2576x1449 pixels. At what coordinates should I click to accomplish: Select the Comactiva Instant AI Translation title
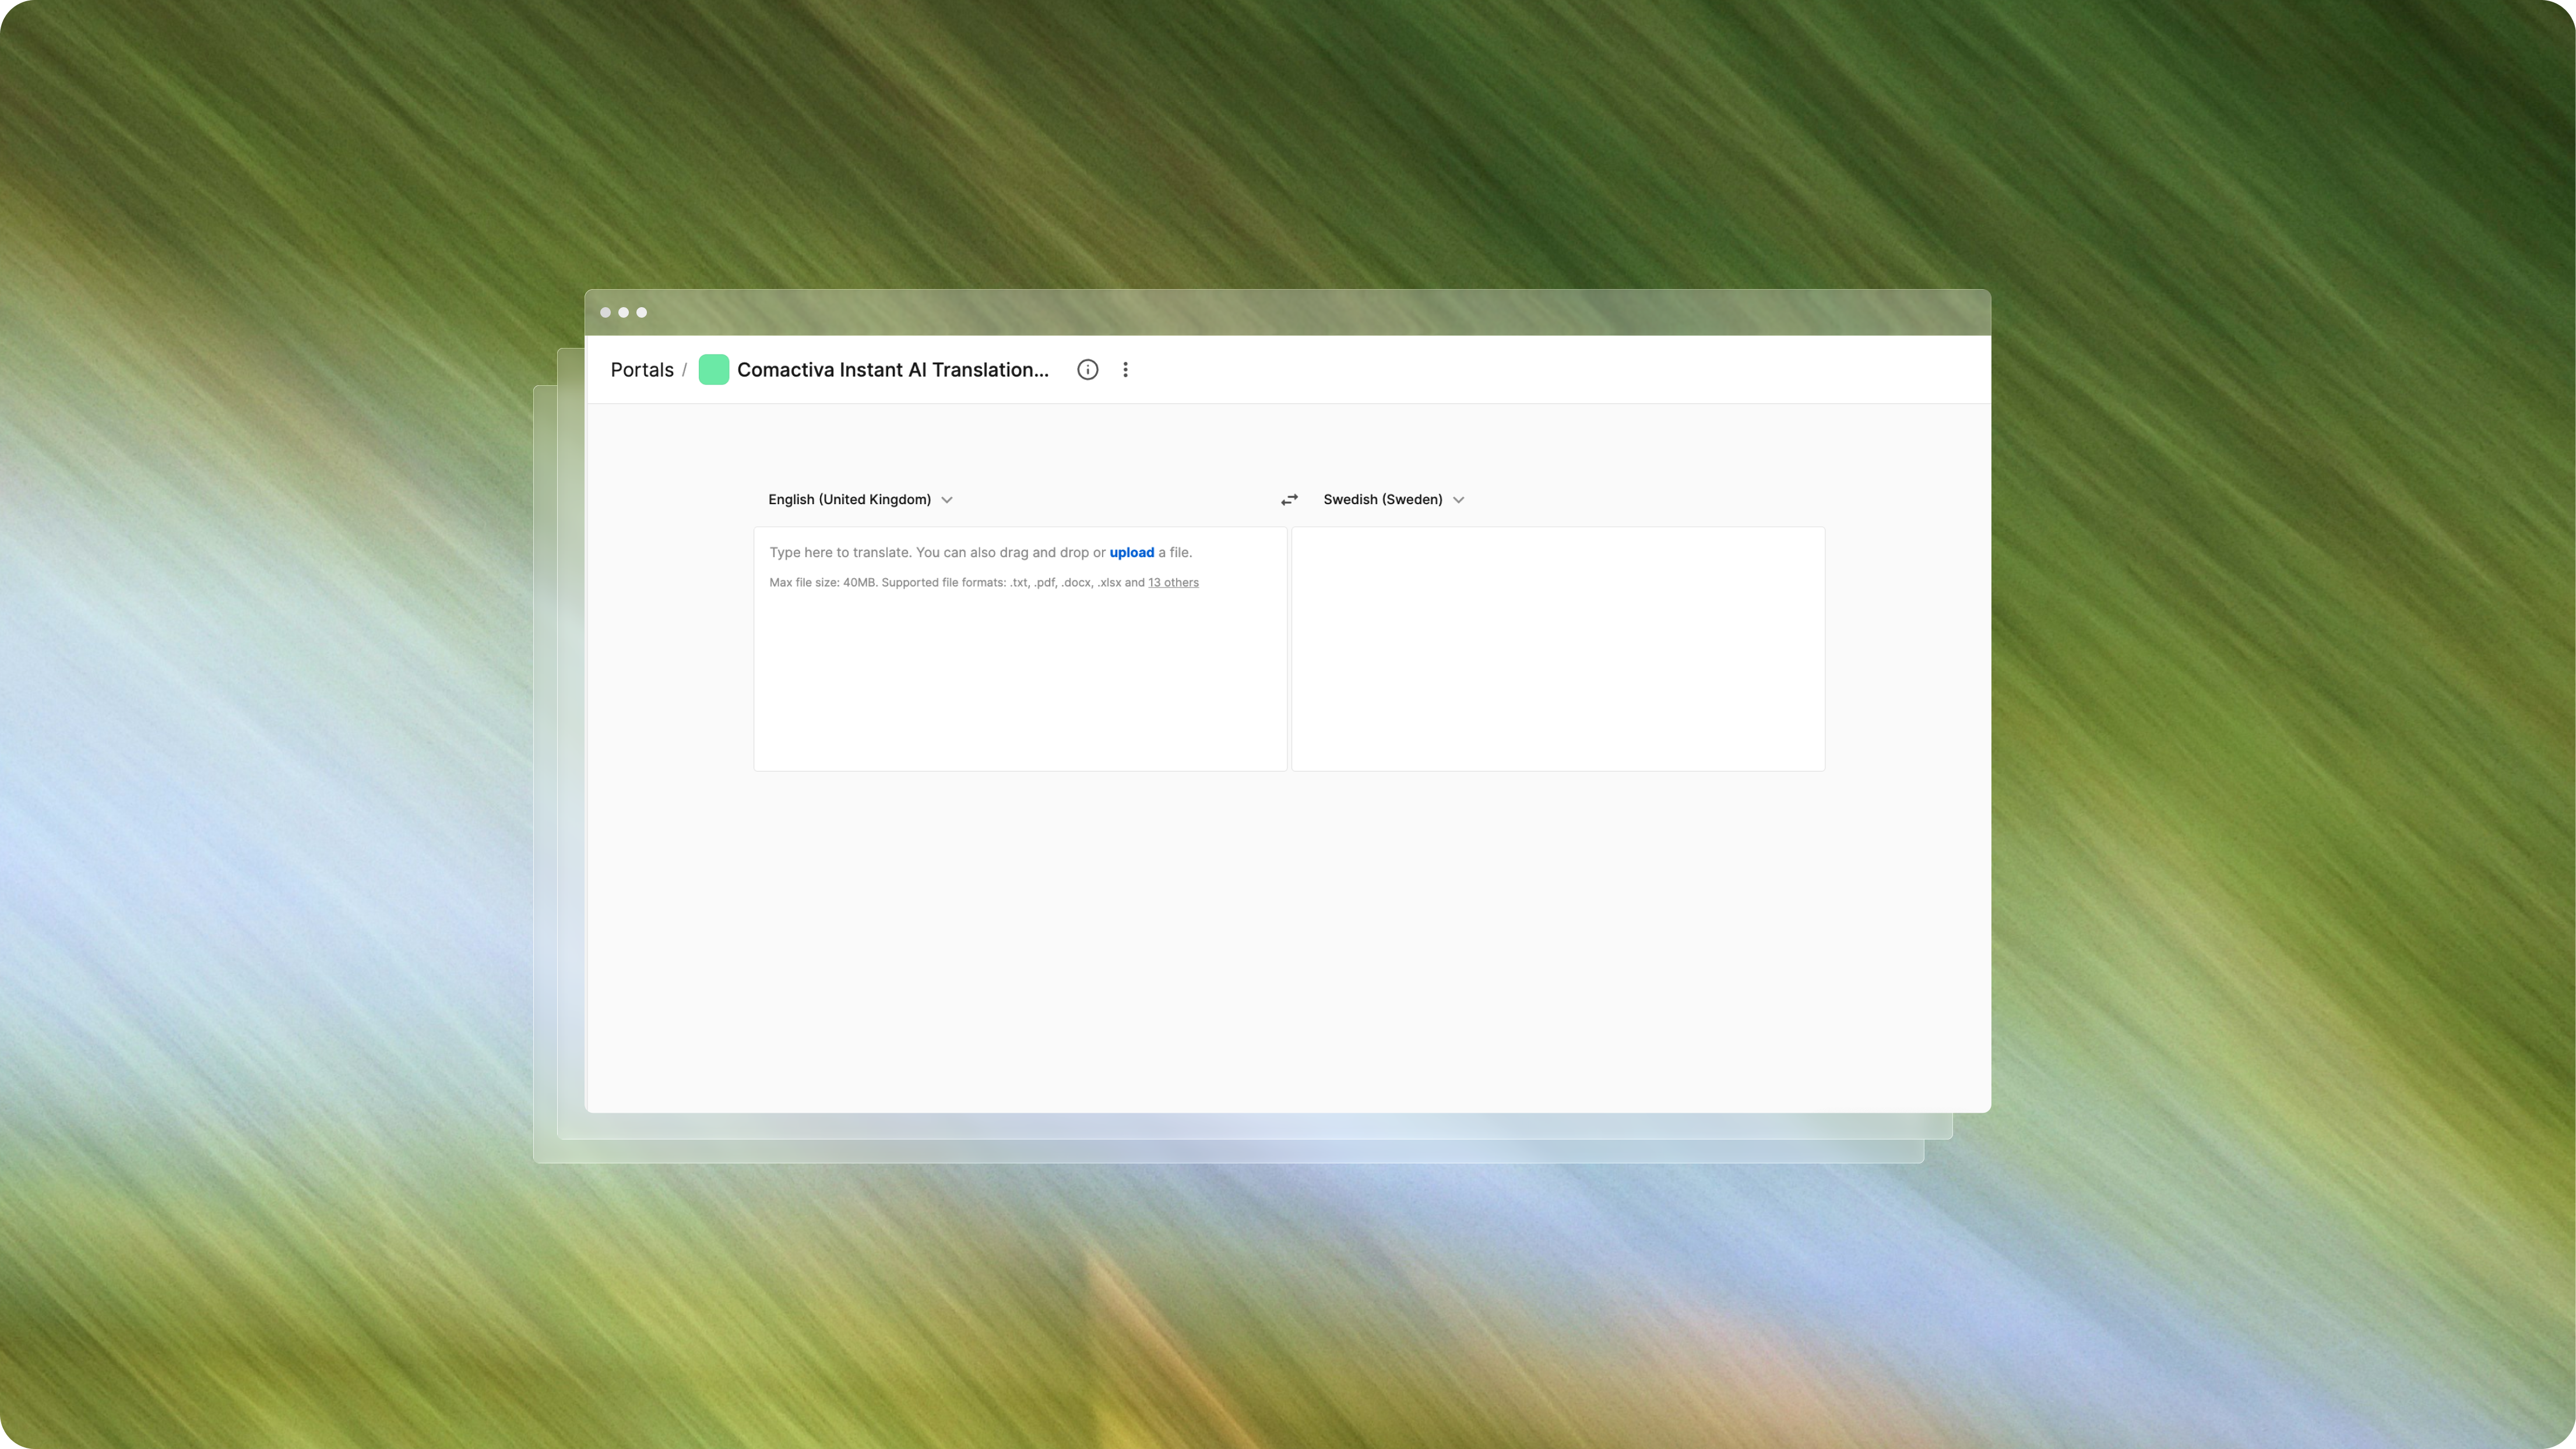pos(893,369)
